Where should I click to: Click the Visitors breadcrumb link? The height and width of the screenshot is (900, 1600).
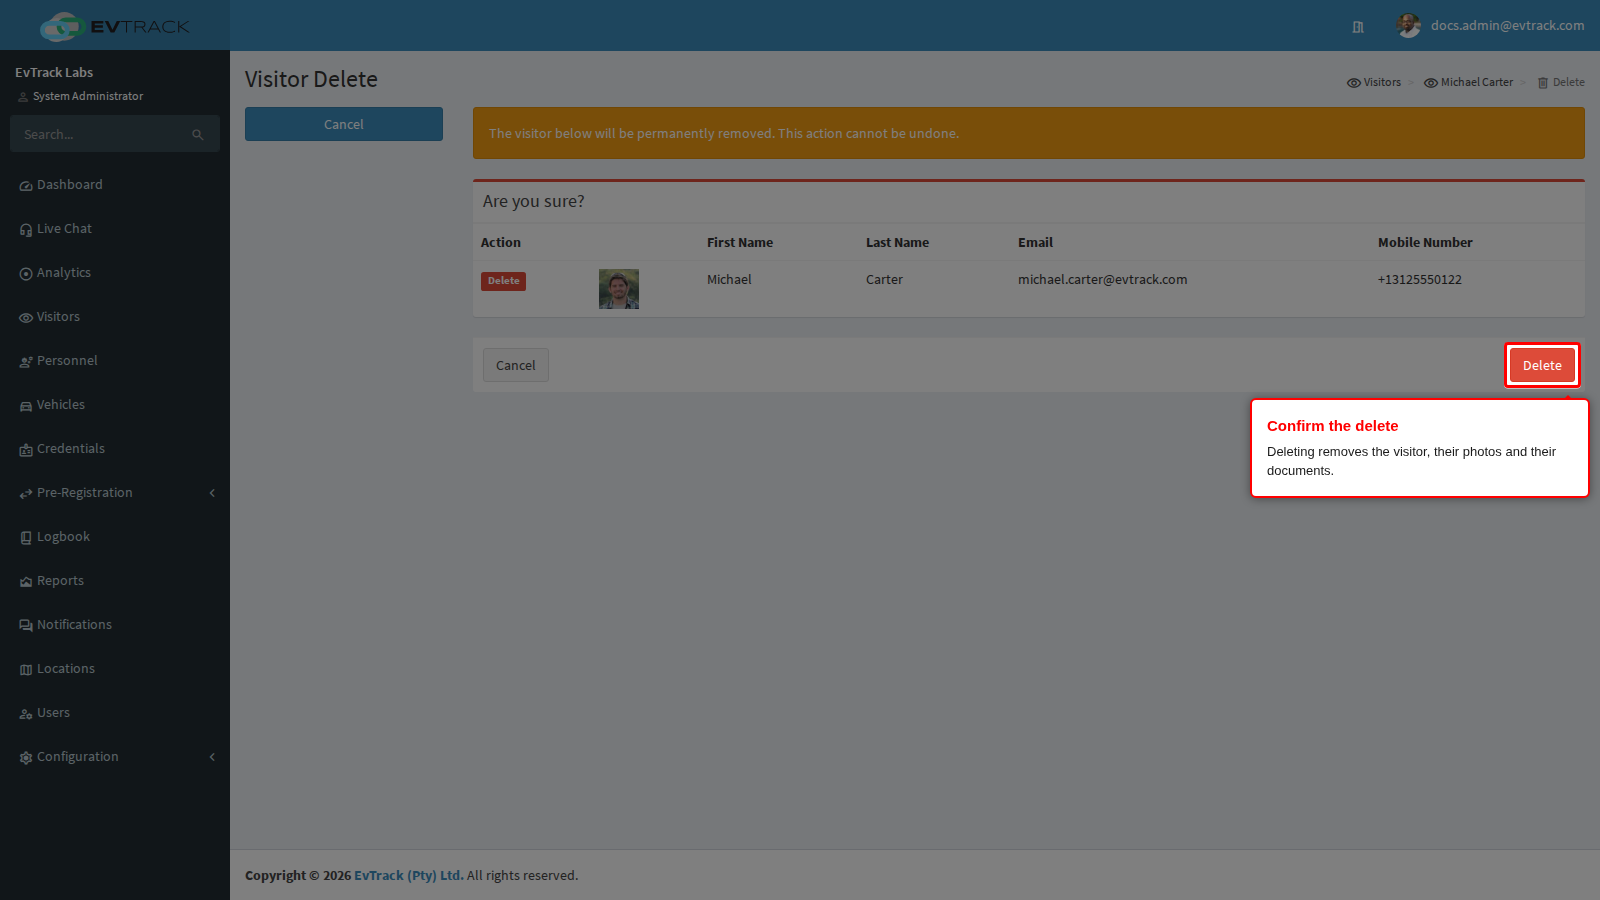pyautogui.click(x=1382, y=83)
